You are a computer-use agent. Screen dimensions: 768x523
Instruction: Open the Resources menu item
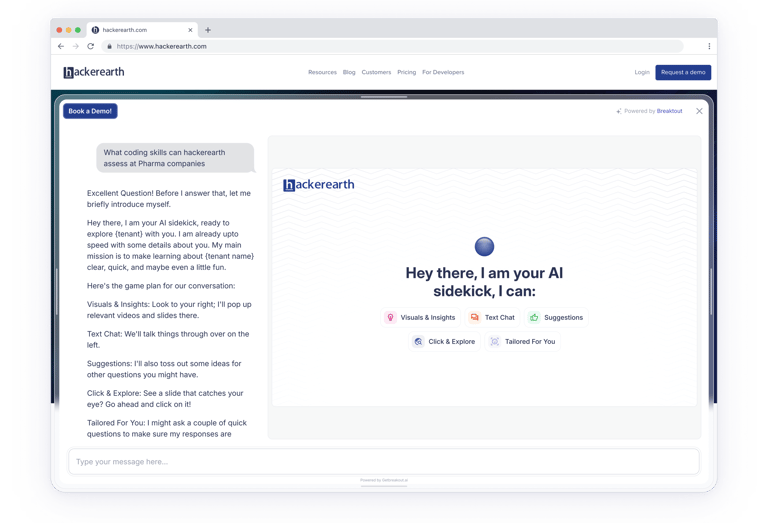click(322, 72)
